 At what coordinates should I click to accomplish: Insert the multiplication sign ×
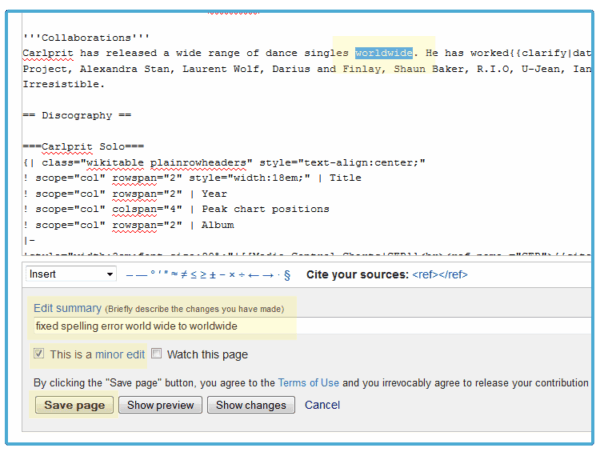232,275
